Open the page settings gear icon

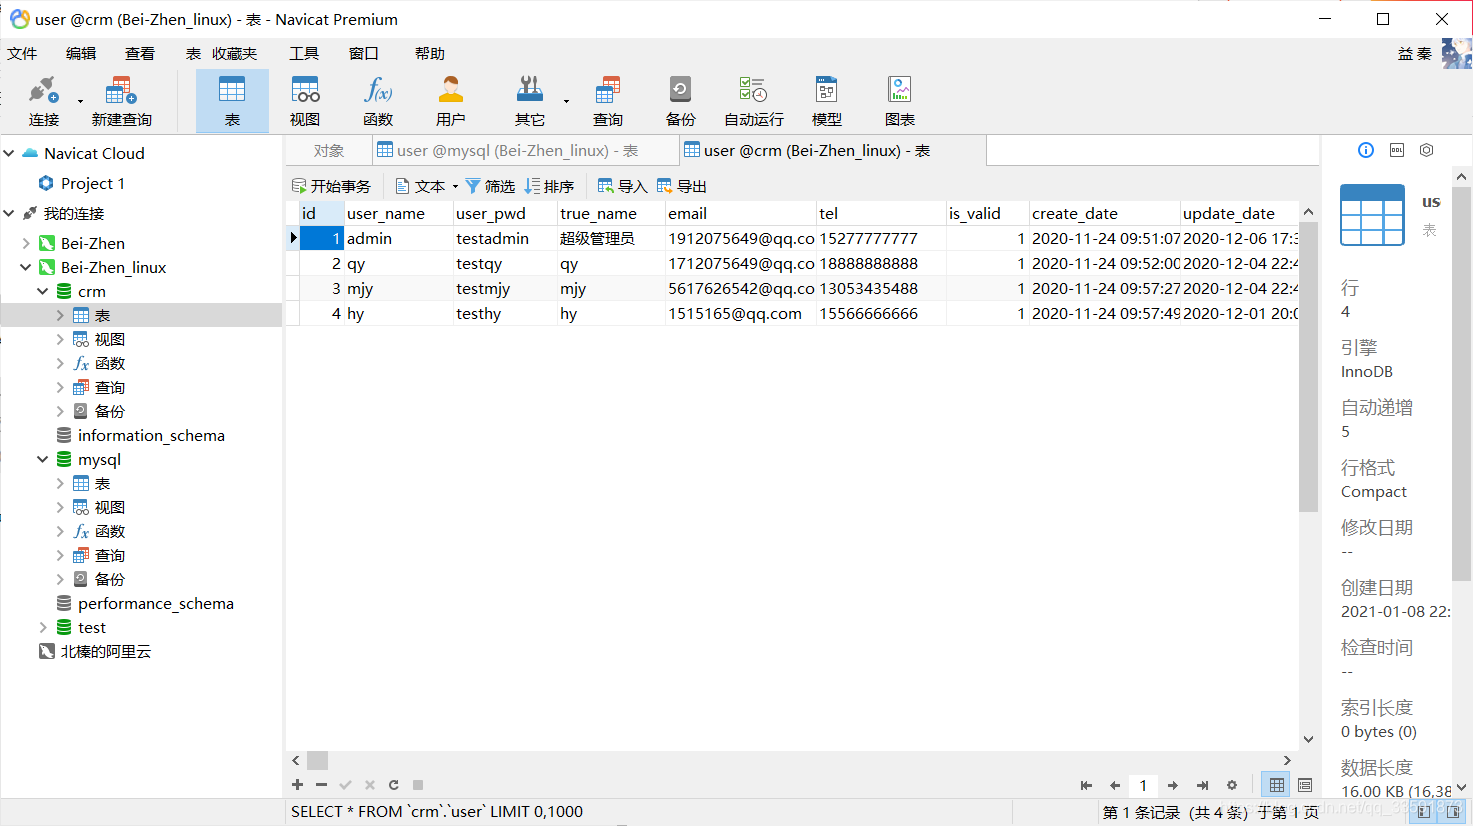coord(1232,785)
